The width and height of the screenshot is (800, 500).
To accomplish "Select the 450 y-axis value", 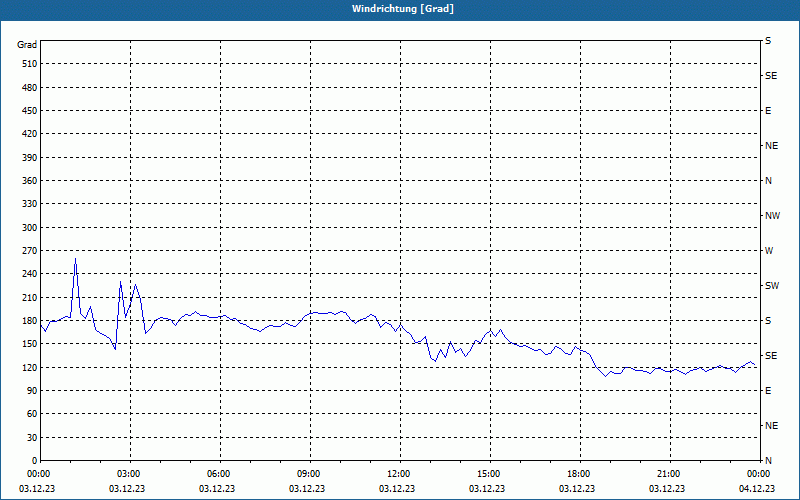I will (30, 111).
